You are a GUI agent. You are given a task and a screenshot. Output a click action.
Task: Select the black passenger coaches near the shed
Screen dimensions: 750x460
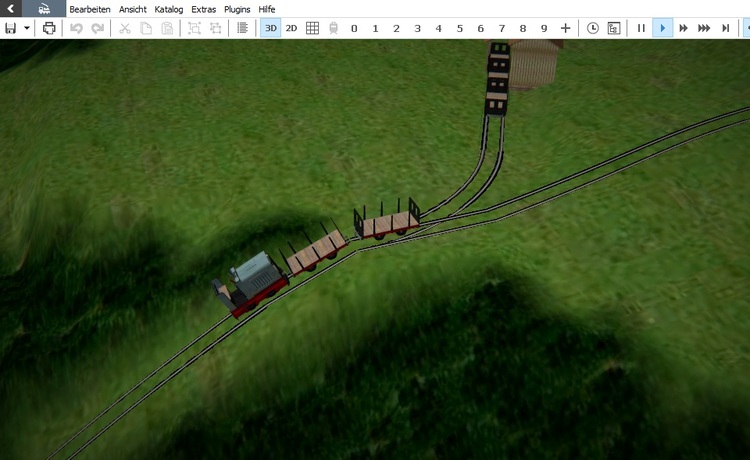coord(497,79)
